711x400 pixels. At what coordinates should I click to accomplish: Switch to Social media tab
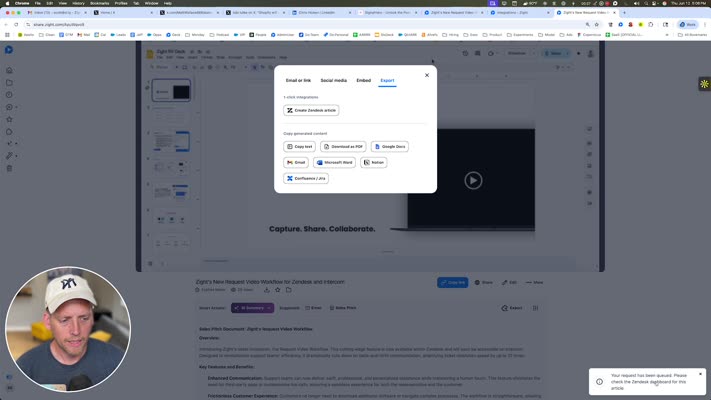point(334,80)
